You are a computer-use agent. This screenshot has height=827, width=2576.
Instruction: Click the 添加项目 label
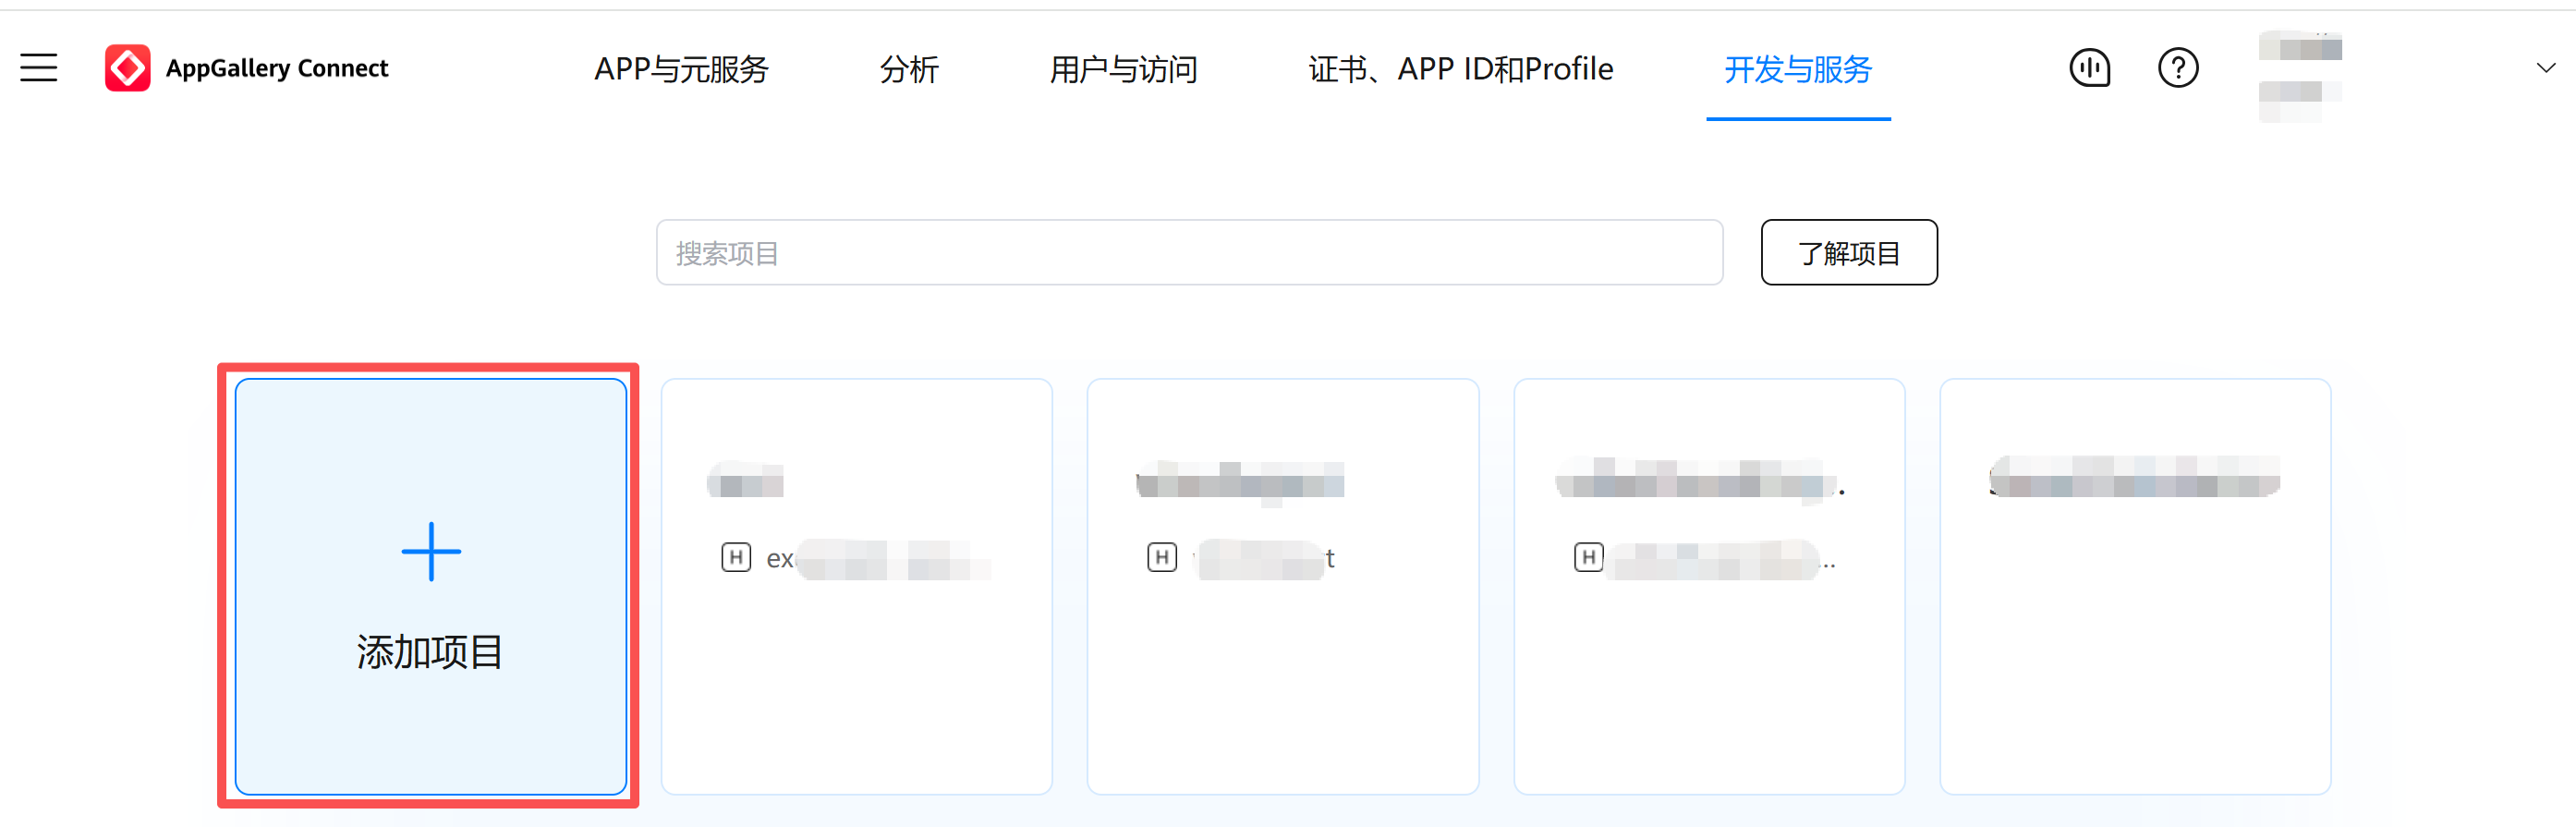coord(430,652)
